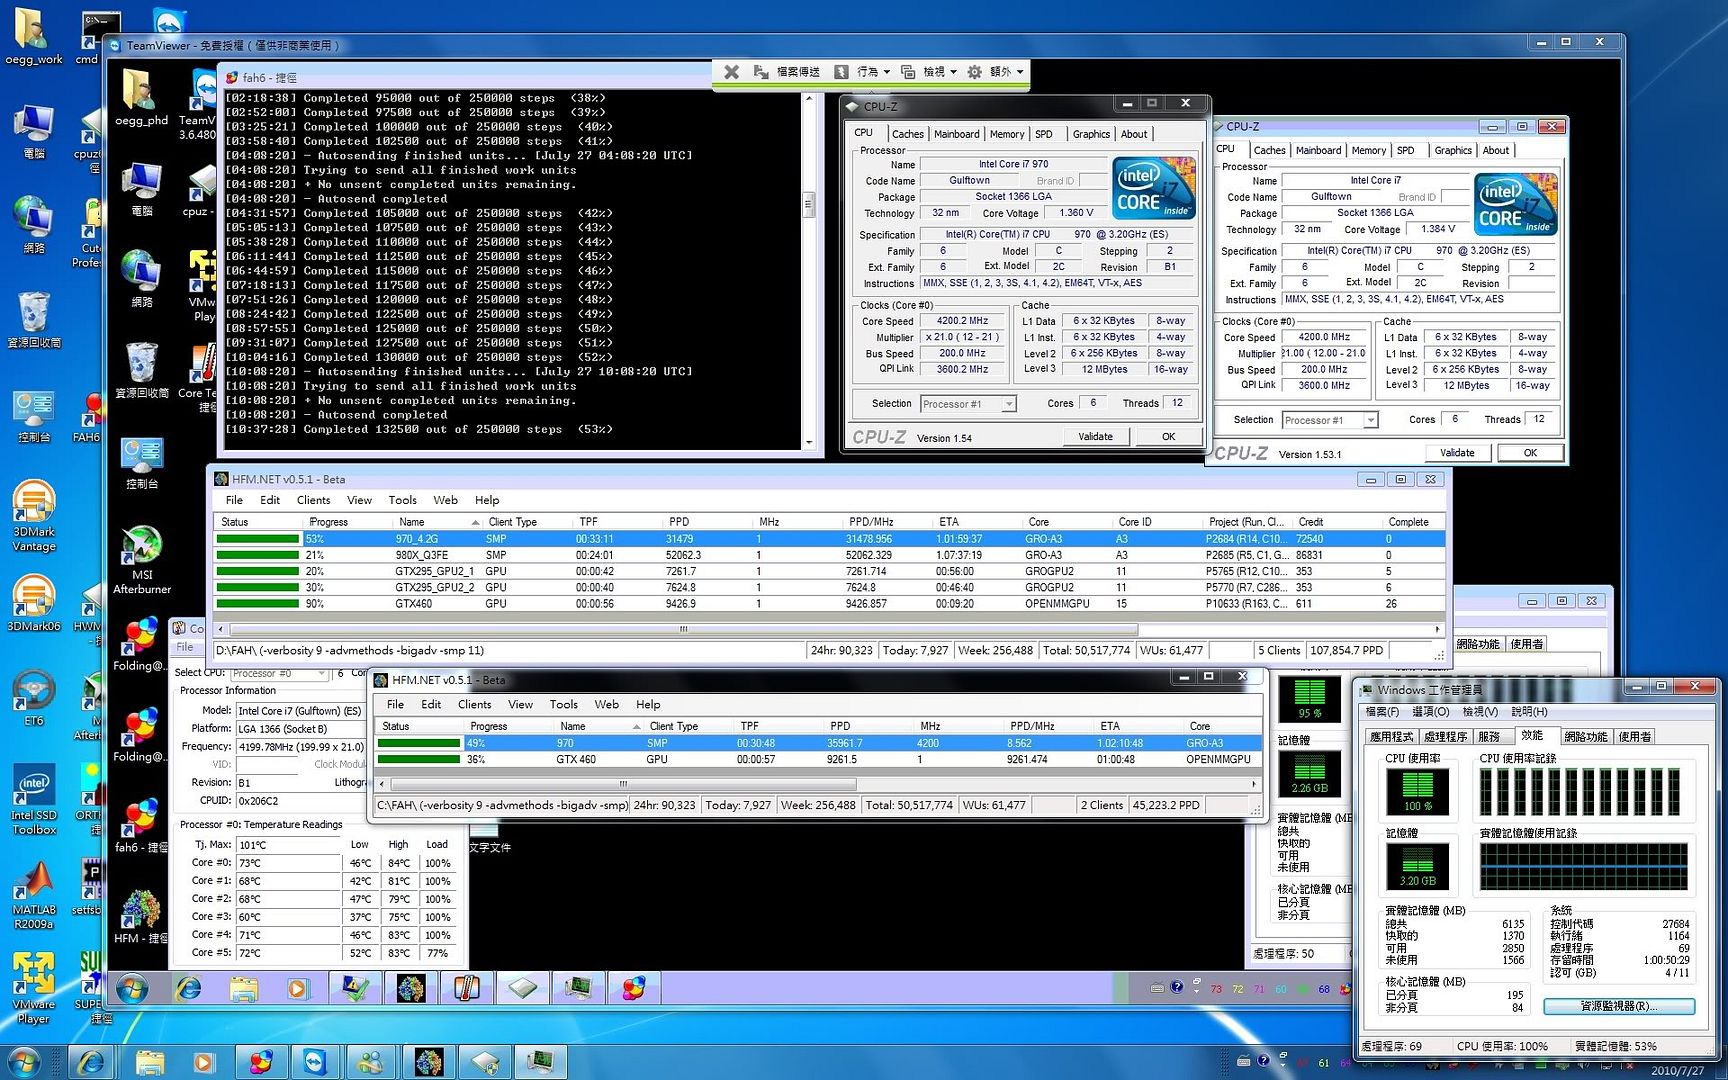Open the local 控制台 control panel icon

(x=33, y=417)
